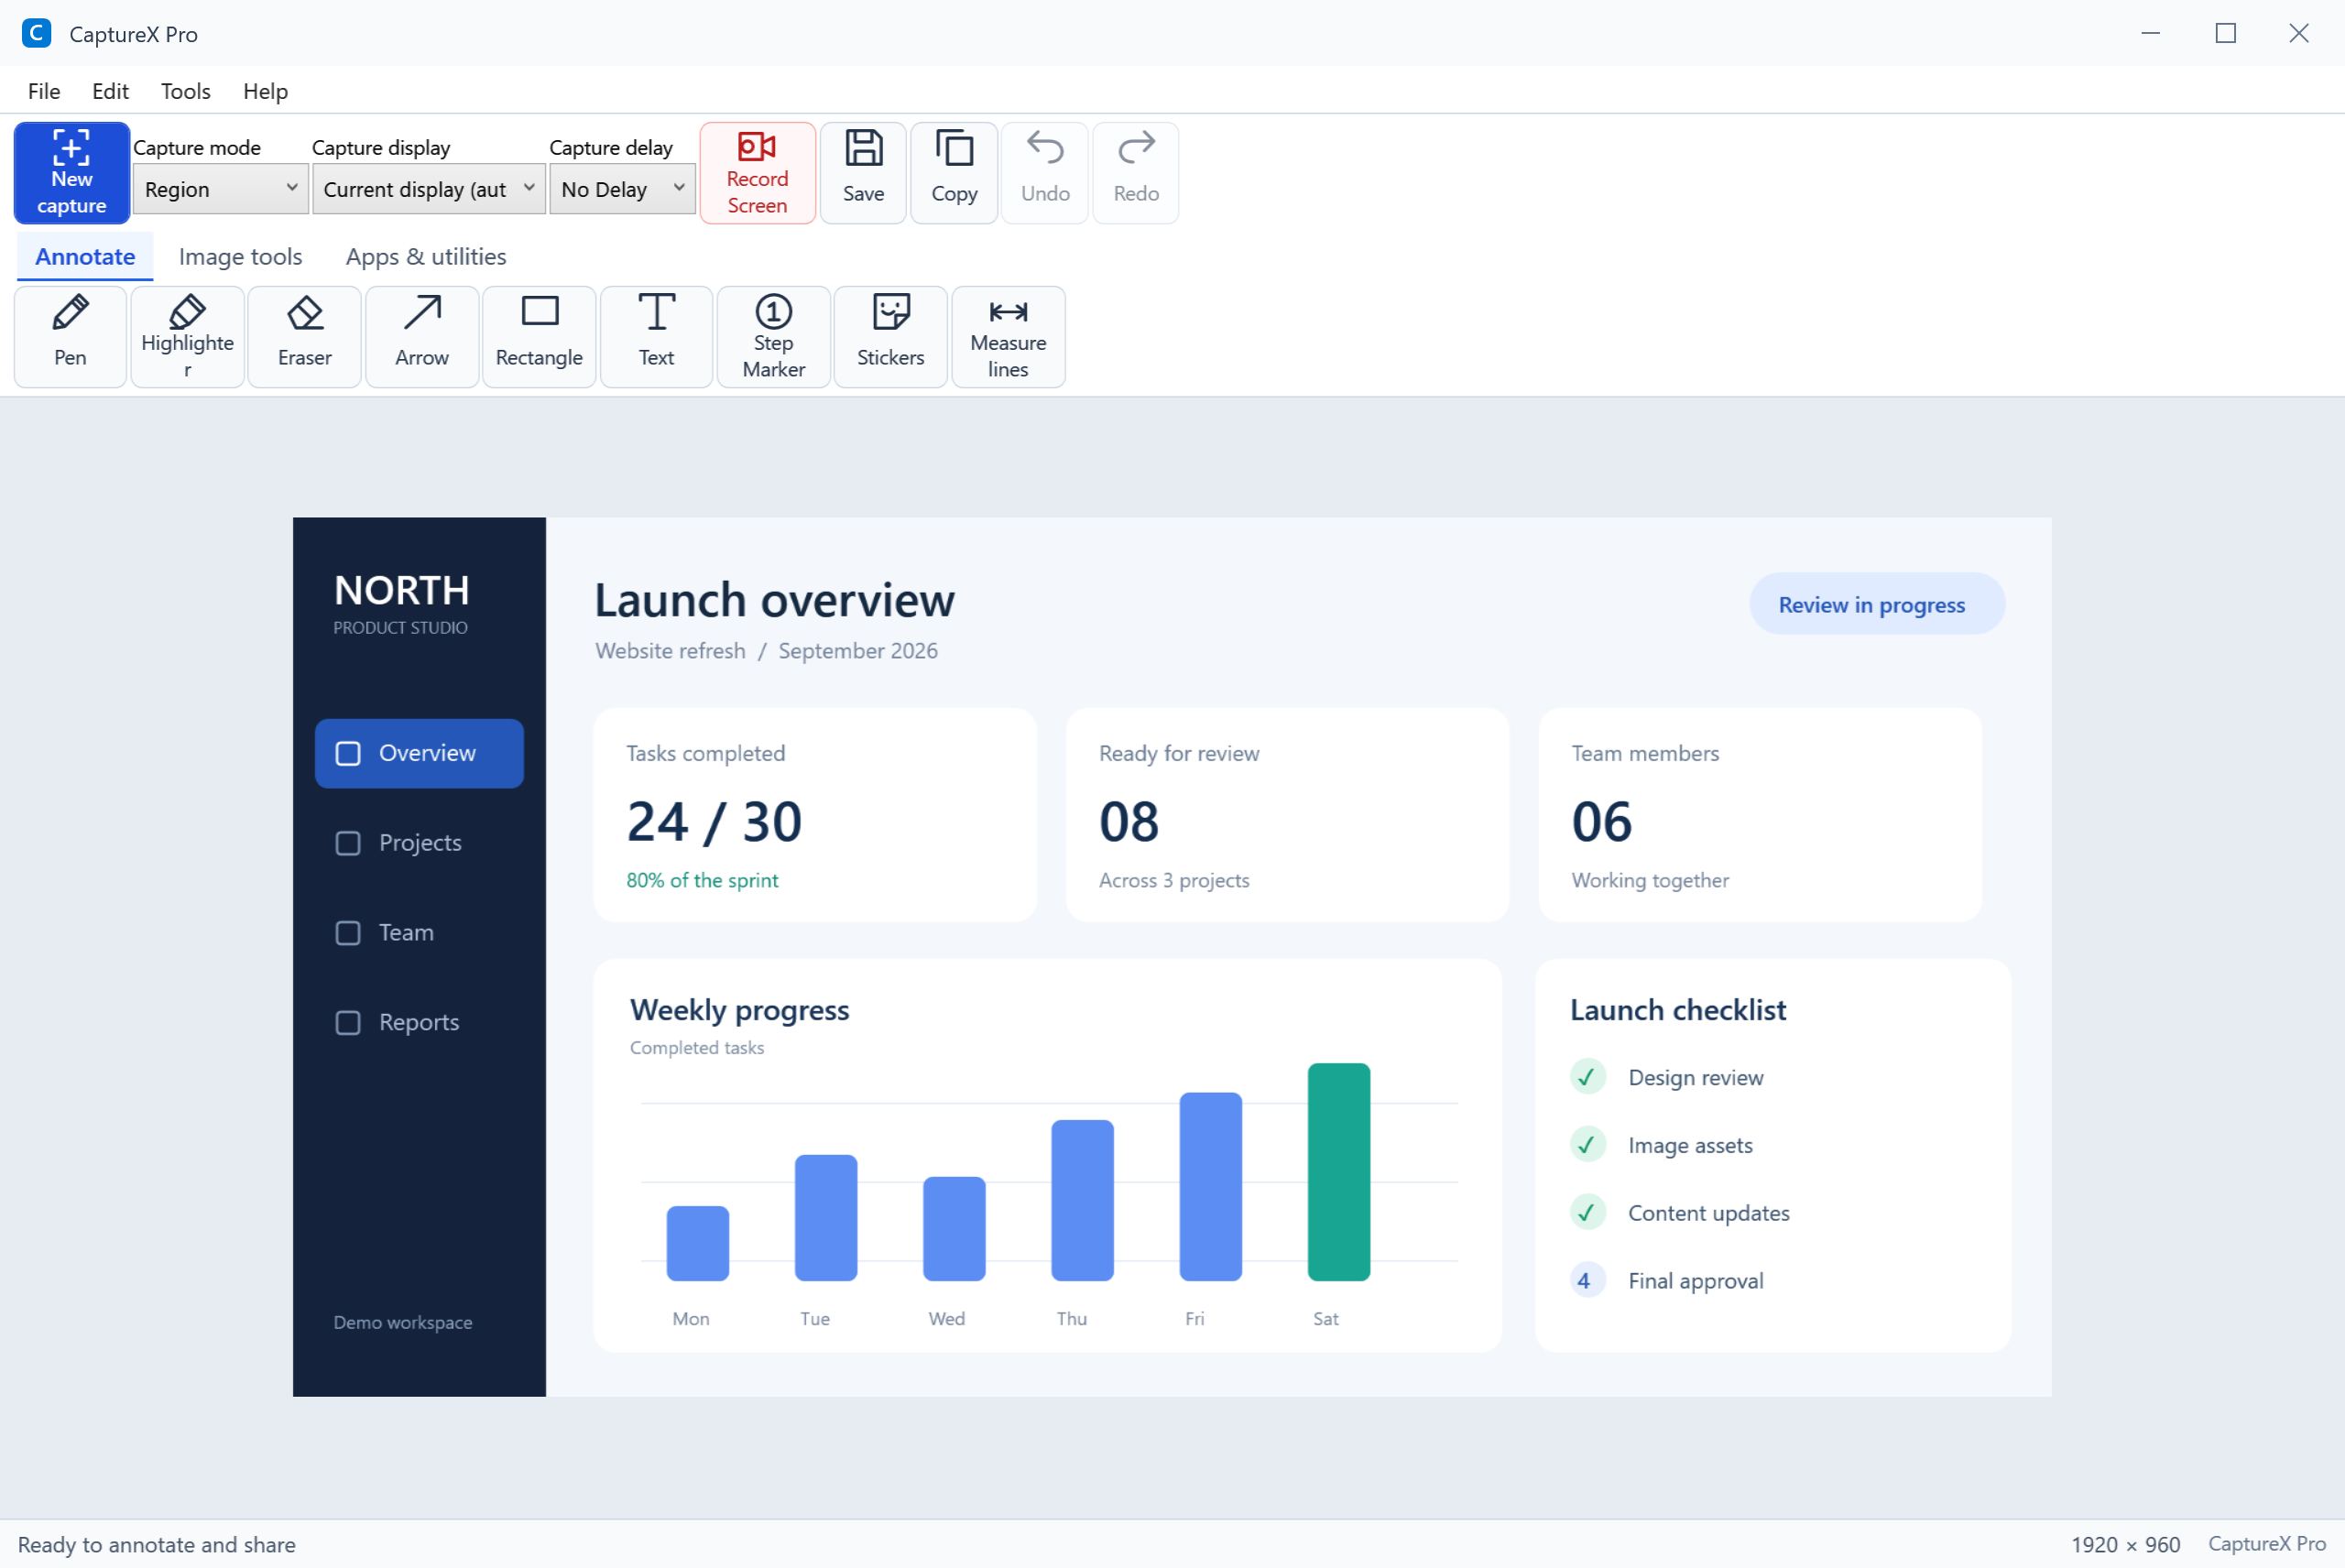Choose the Eraser tool
2345x1568 pixels.
(304, 337)
